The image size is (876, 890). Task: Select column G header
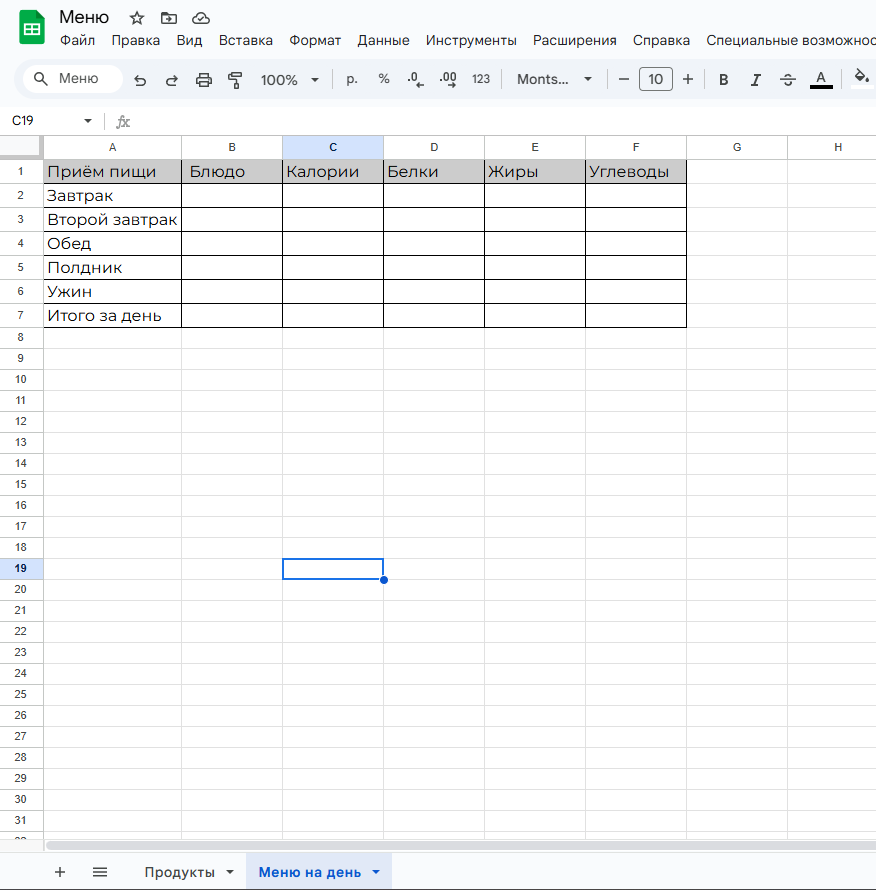click(x=737, y=148)
